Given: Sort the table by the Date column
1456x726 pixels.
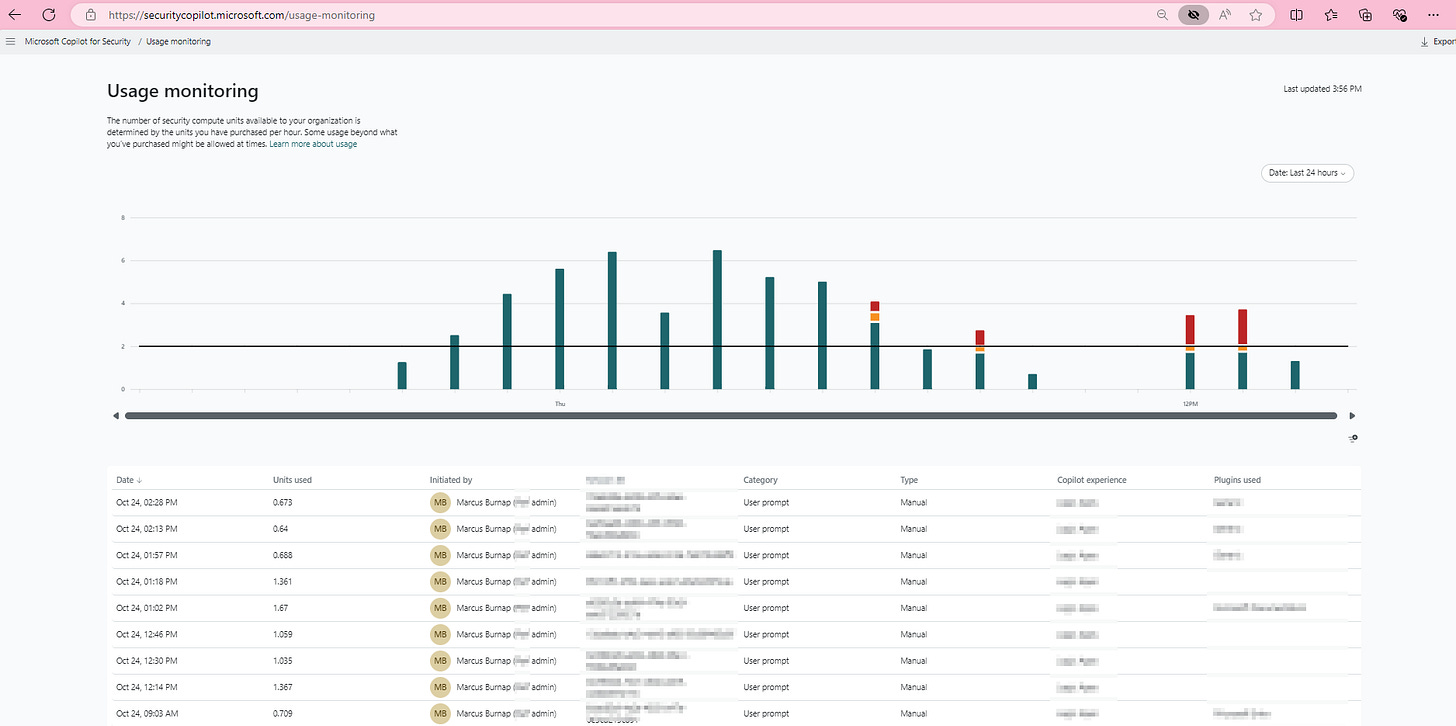Looking at the screenshot, I should 128,480.
